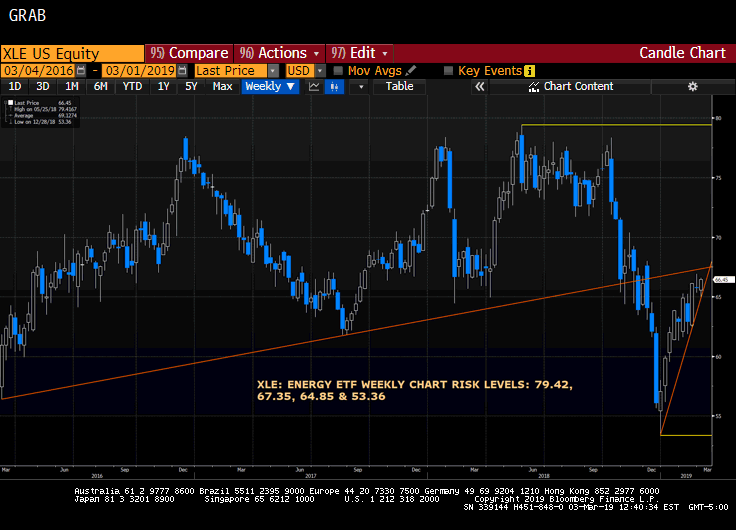Click the 03/04/2016 start date field
This screenshot has height=530, width=736.
[38, 71]
